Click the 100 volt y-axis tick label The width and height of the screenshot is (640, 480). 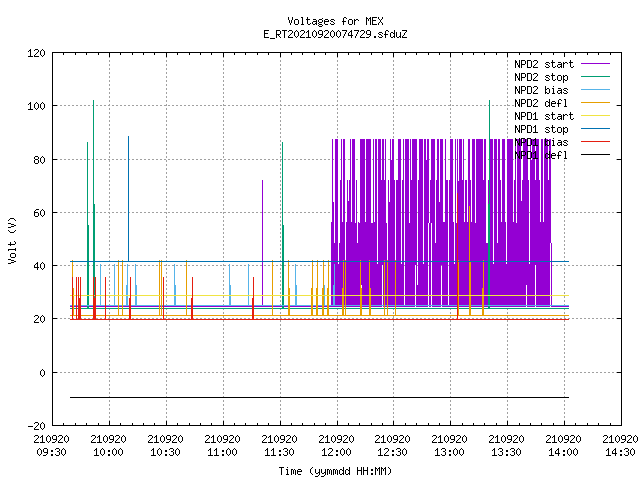pyautogui.click(x=36, y=106)
